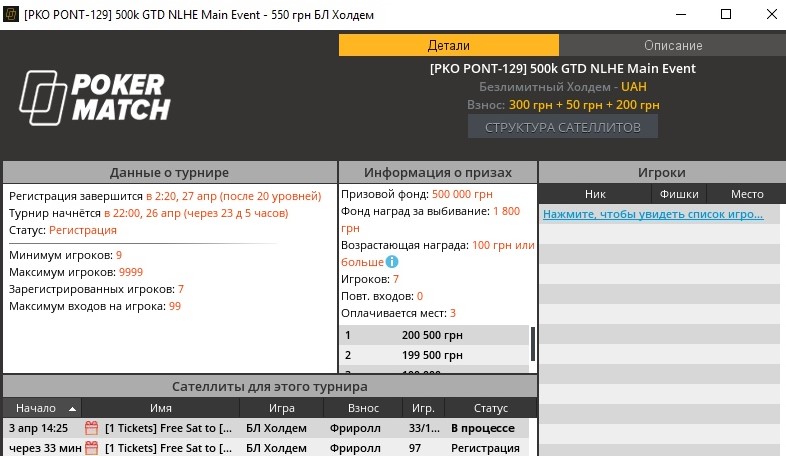Click the prize list scrollbar
Screen dimensions: 786x456
coord(532,343)
